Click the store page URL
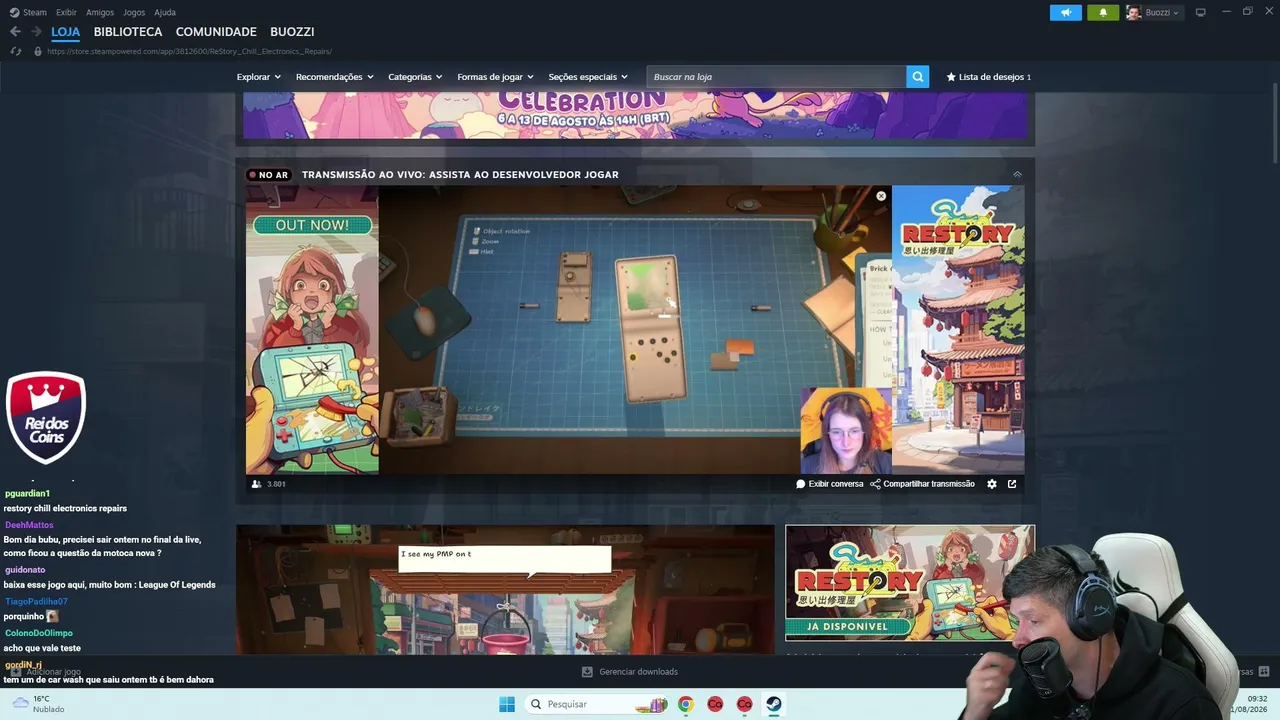 click(x=189, y=51)
